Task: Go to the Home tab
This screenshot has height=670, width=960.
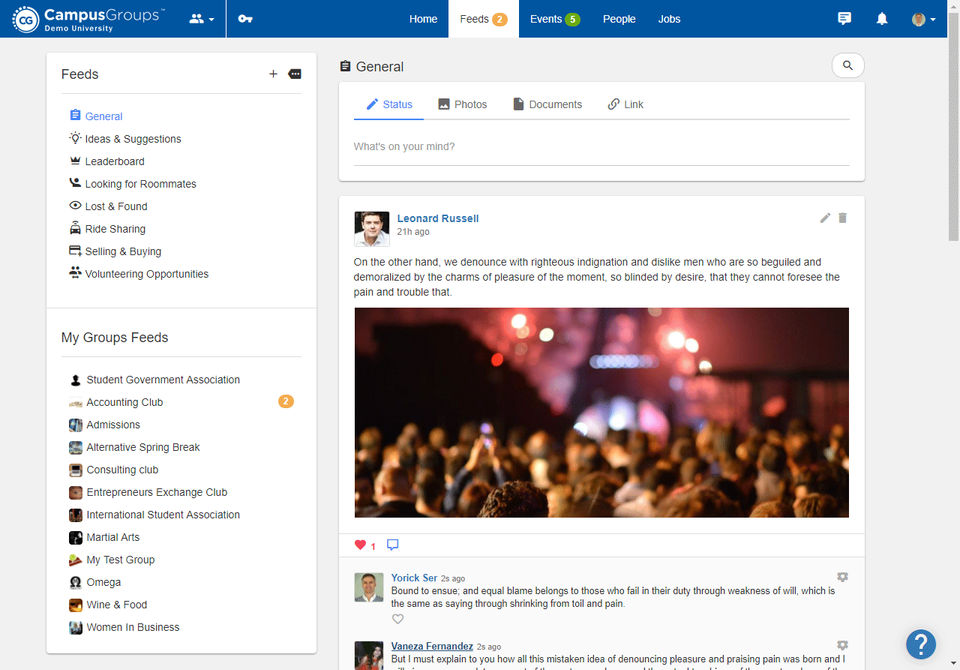Action: coord(423,19)
